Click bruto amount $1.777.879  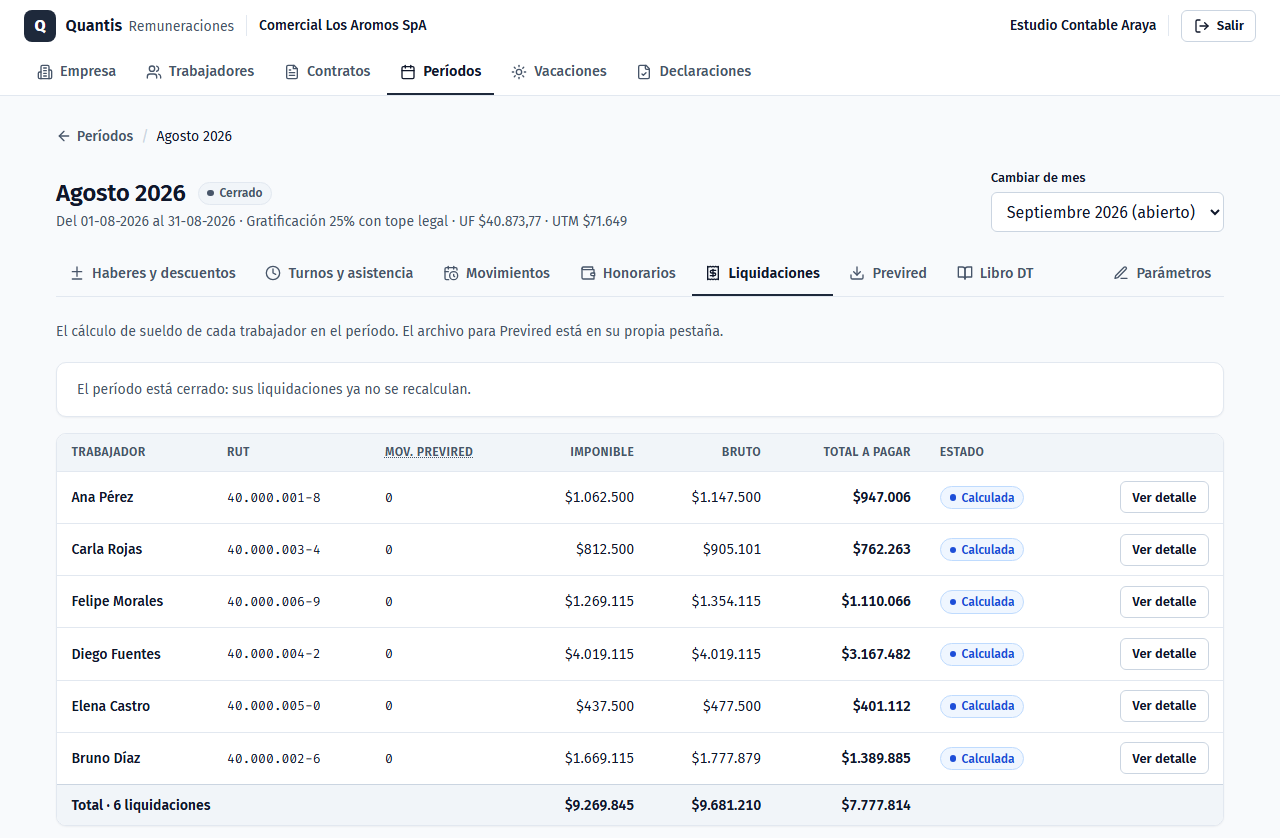click(x=726, y=758)
